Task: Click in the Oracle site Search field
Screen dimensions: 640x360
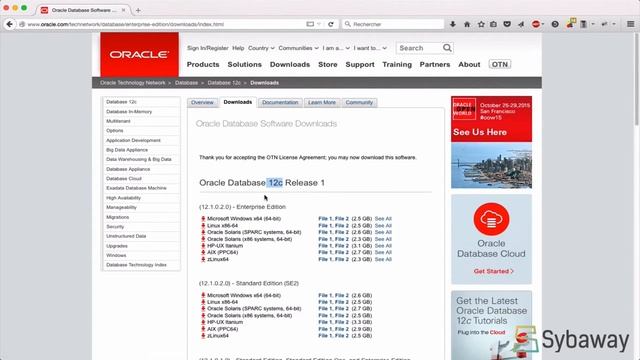Action: pos(419,48)
